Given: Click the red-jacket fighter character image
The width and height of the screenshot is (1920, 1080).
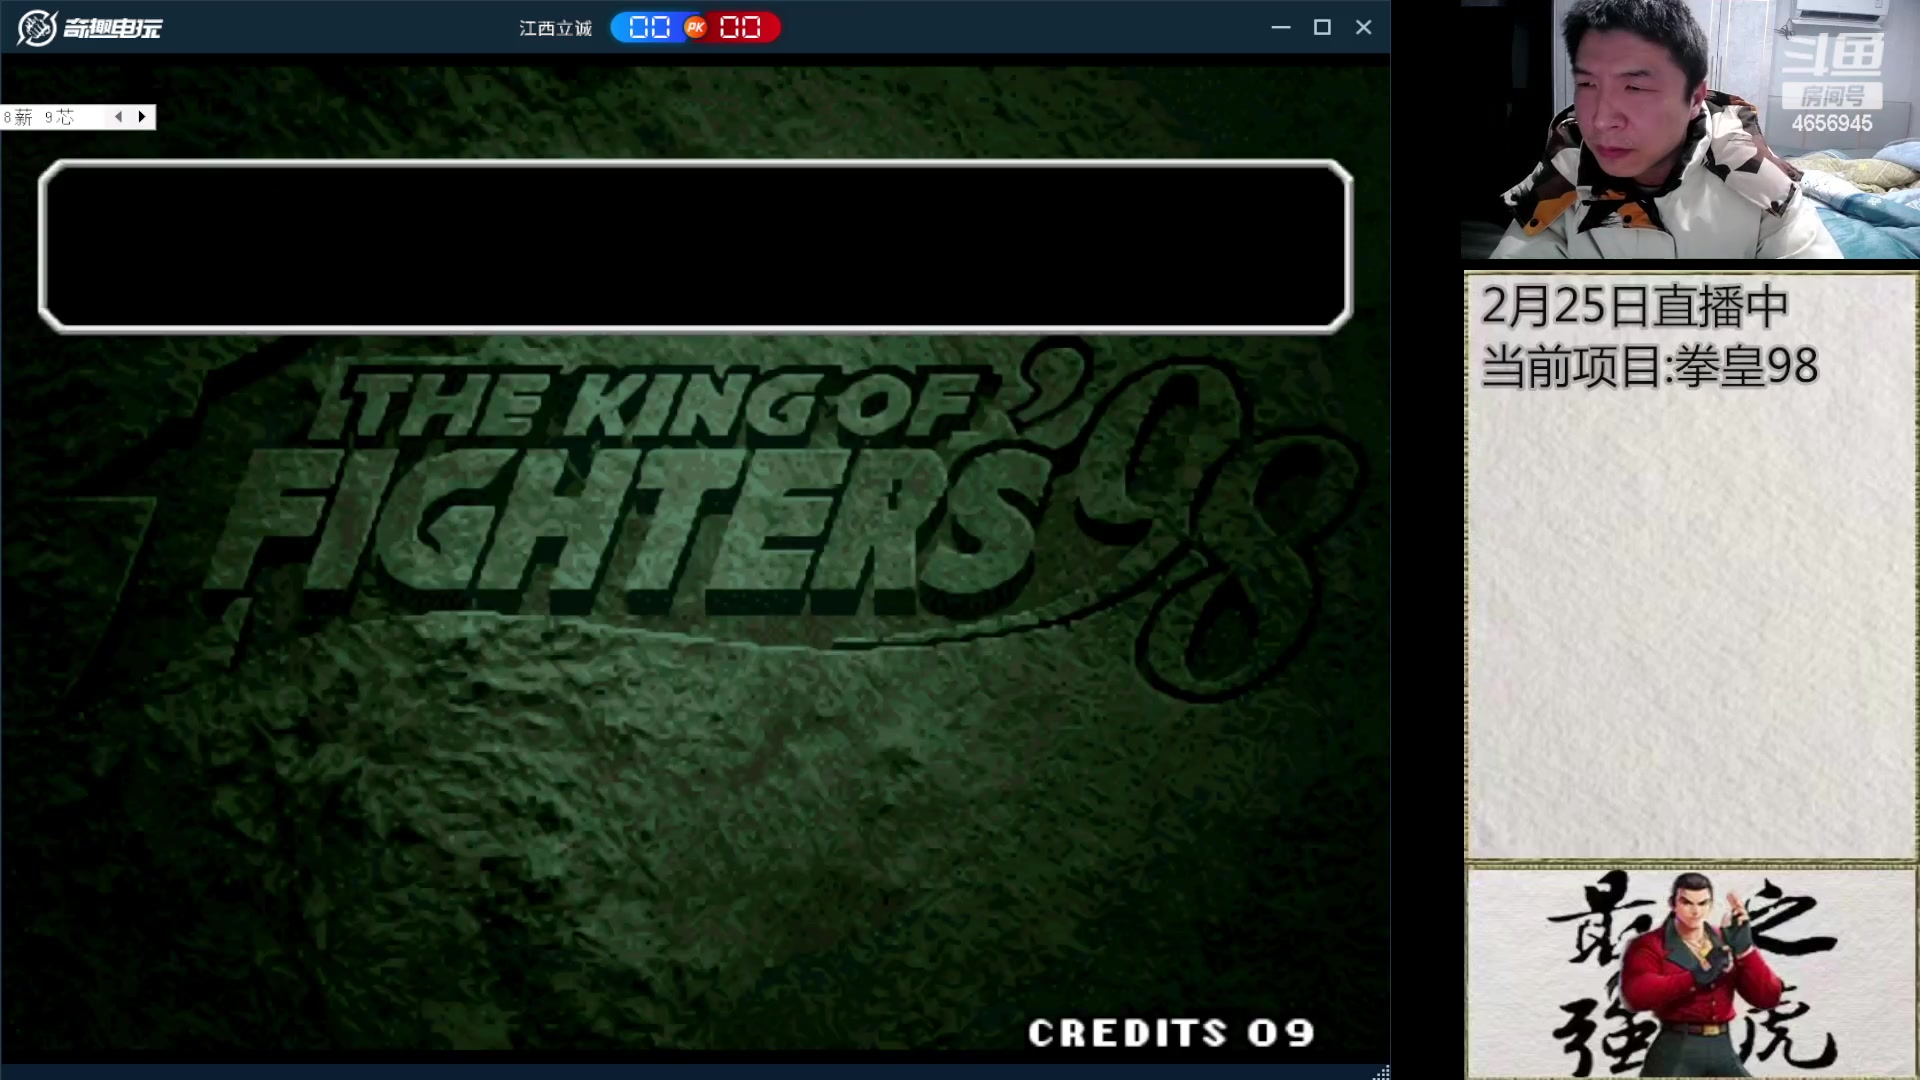Looking at the screenshot, I should coord(1700,975).
